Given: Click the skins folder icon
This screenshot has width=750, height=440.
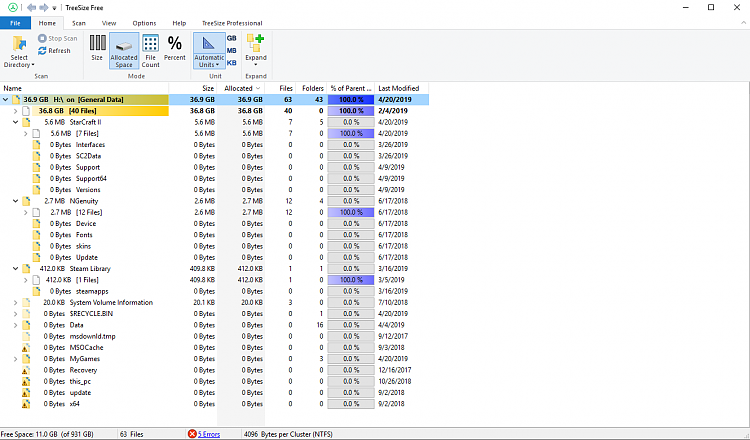Looking at the screenshot, I should pos(36,246).
